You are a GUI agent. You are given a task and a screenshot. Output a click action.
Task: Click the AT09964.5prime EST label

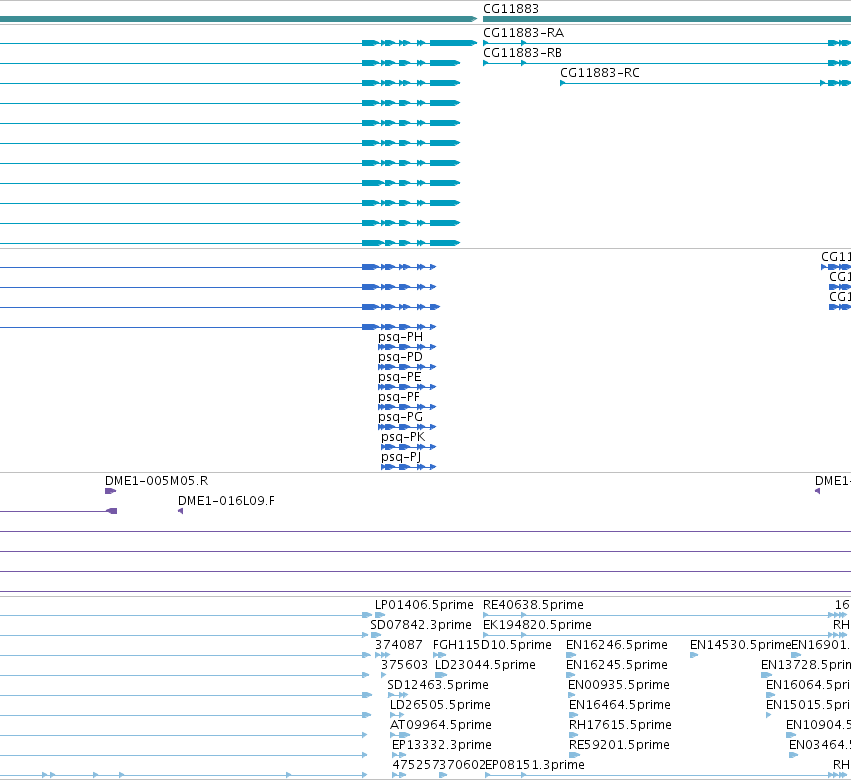pos(441,725)
